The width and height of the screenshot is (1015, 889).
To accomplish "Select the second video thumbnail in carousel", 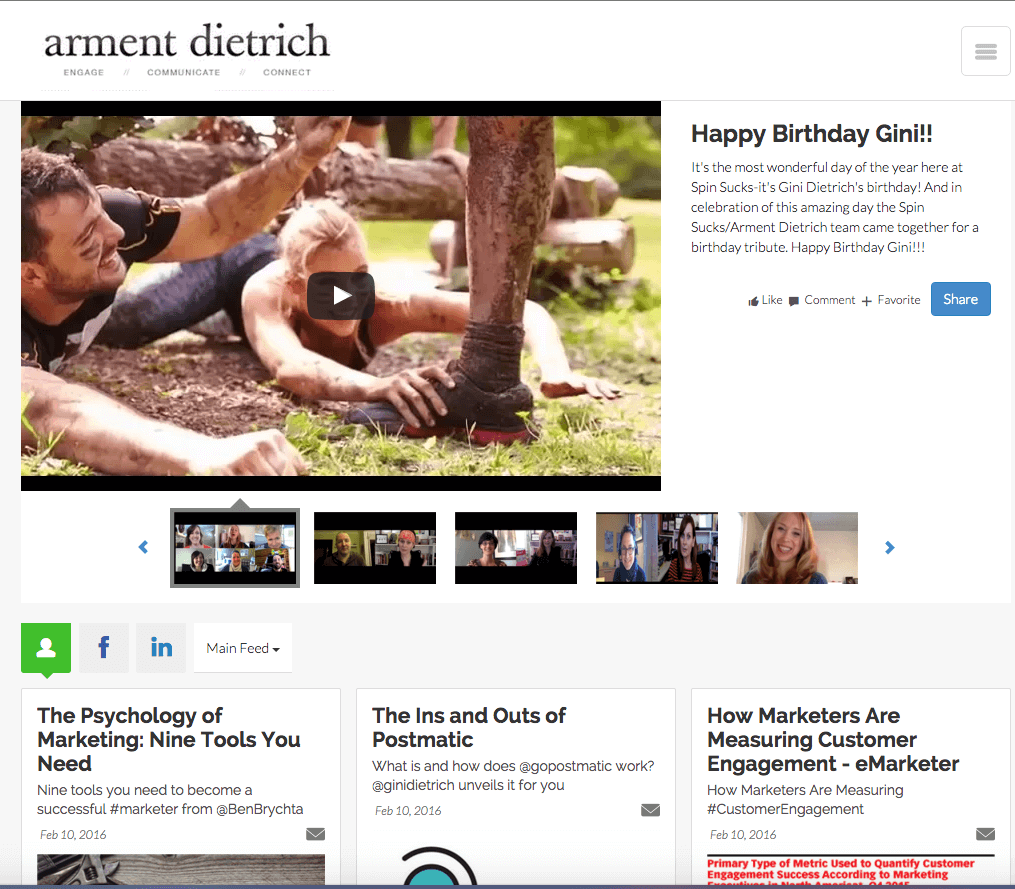I will point(375,548).
